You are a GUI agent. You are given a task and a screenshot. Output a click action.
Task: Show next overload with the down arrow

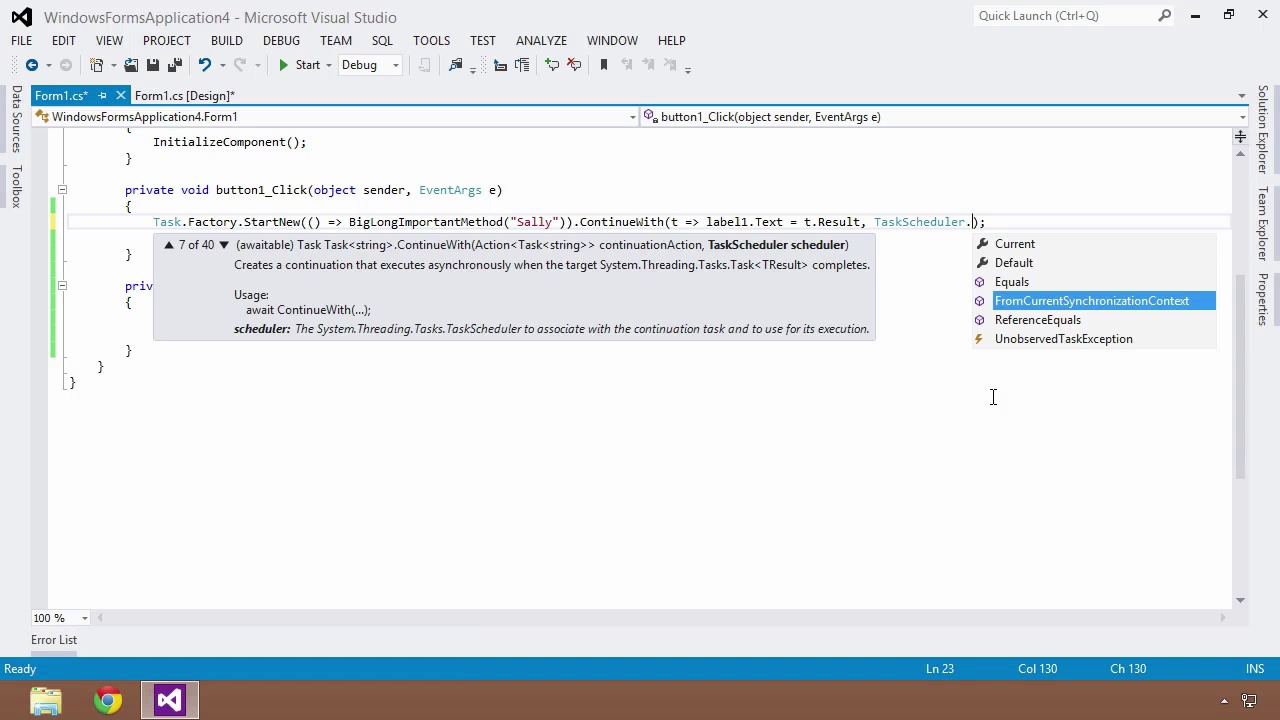[x=224, y=245]
